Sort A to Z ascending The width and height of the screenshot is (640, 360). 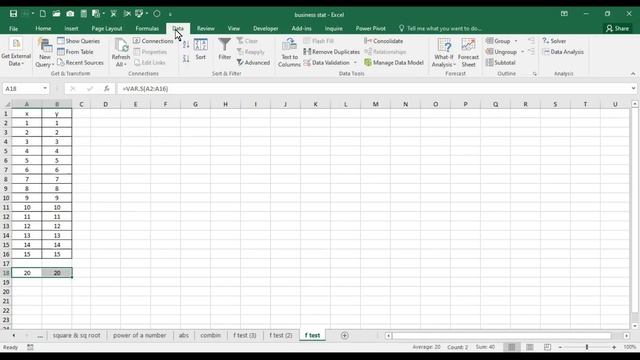(x=186, y=44)
